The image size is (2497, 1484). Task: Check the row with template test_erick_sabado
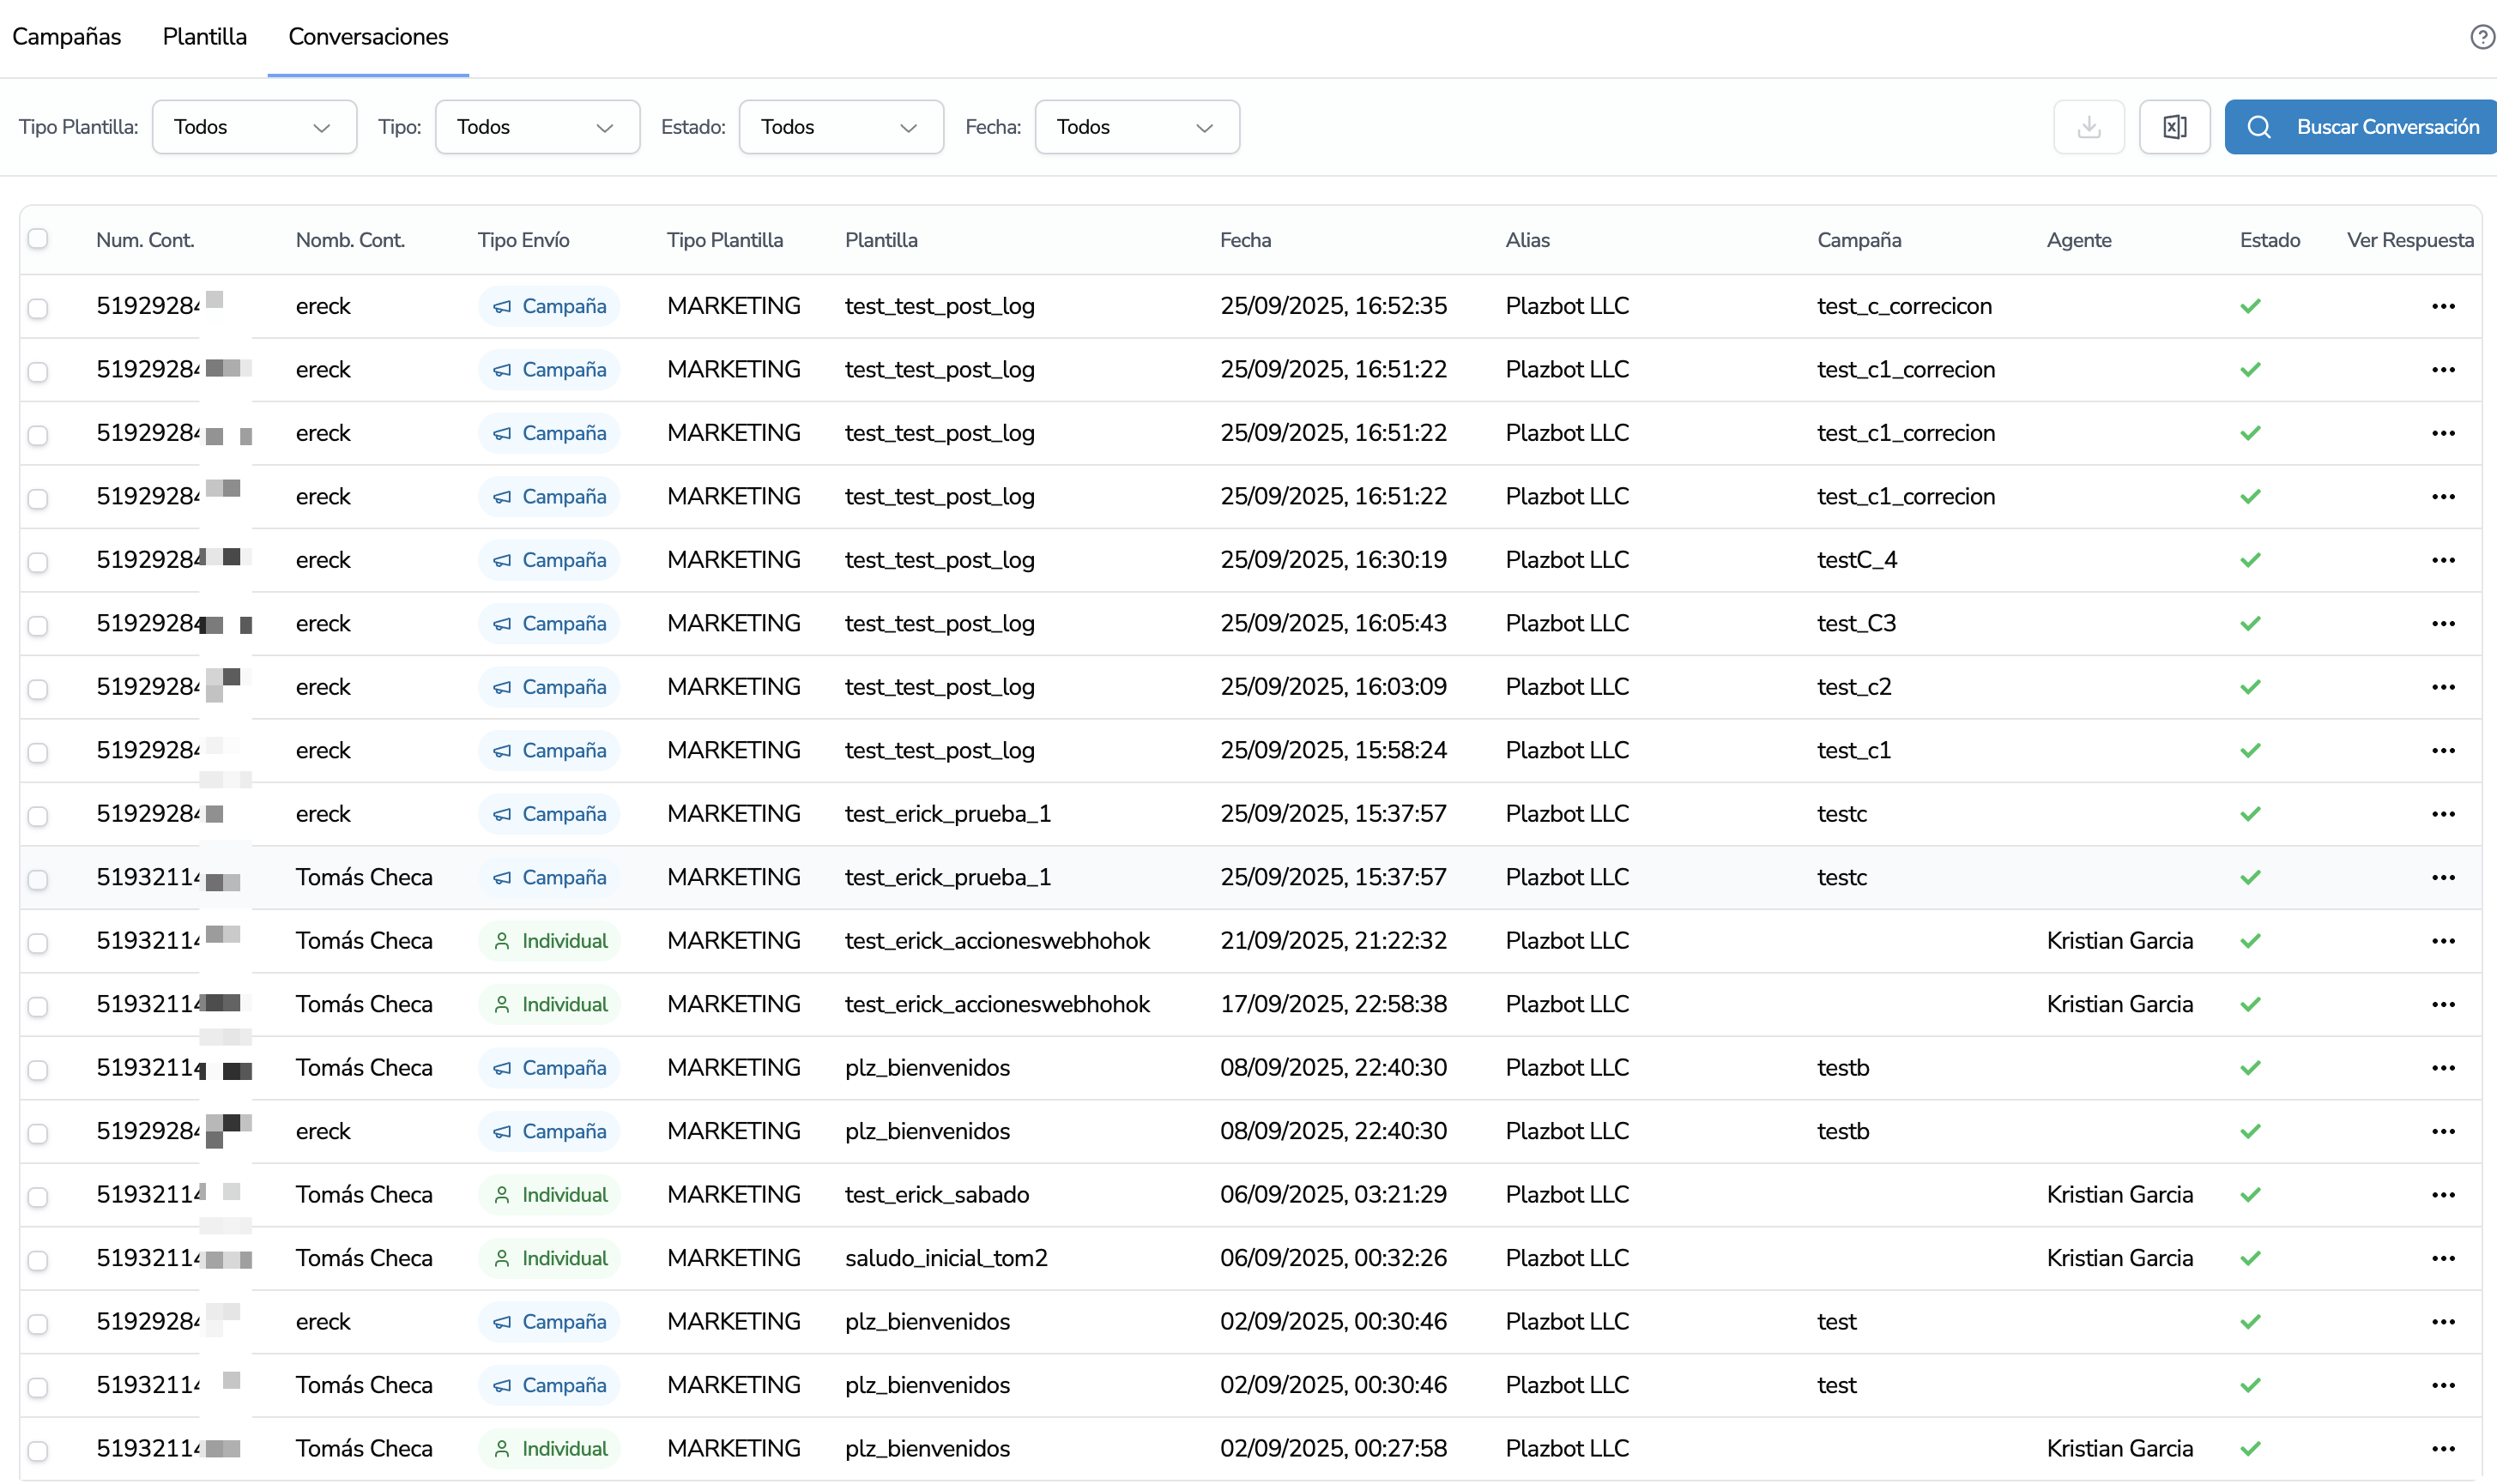coord(38,1197)
